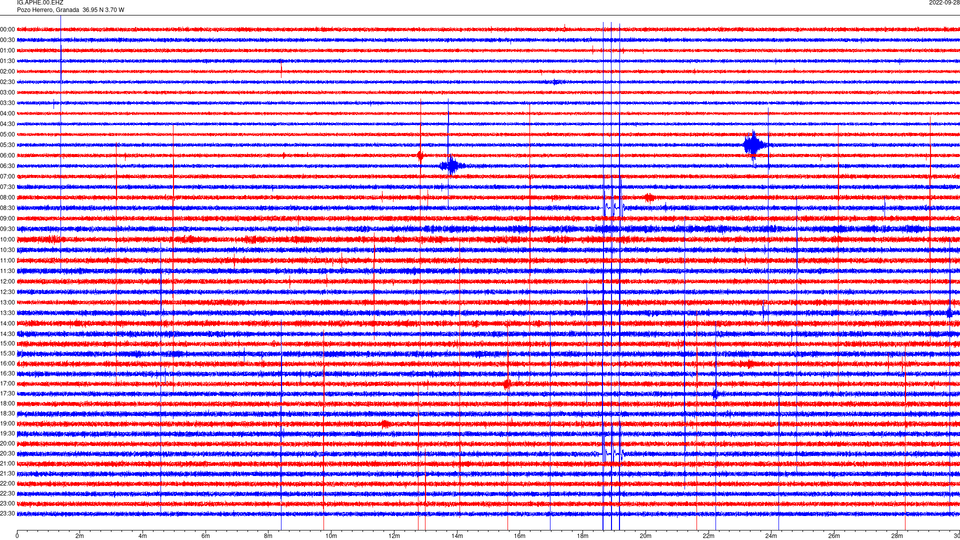Click the red seismic burst on 06:00 trace
This screenshot has width=960, height=540.
pyautogui.click(x=421, y=156)
